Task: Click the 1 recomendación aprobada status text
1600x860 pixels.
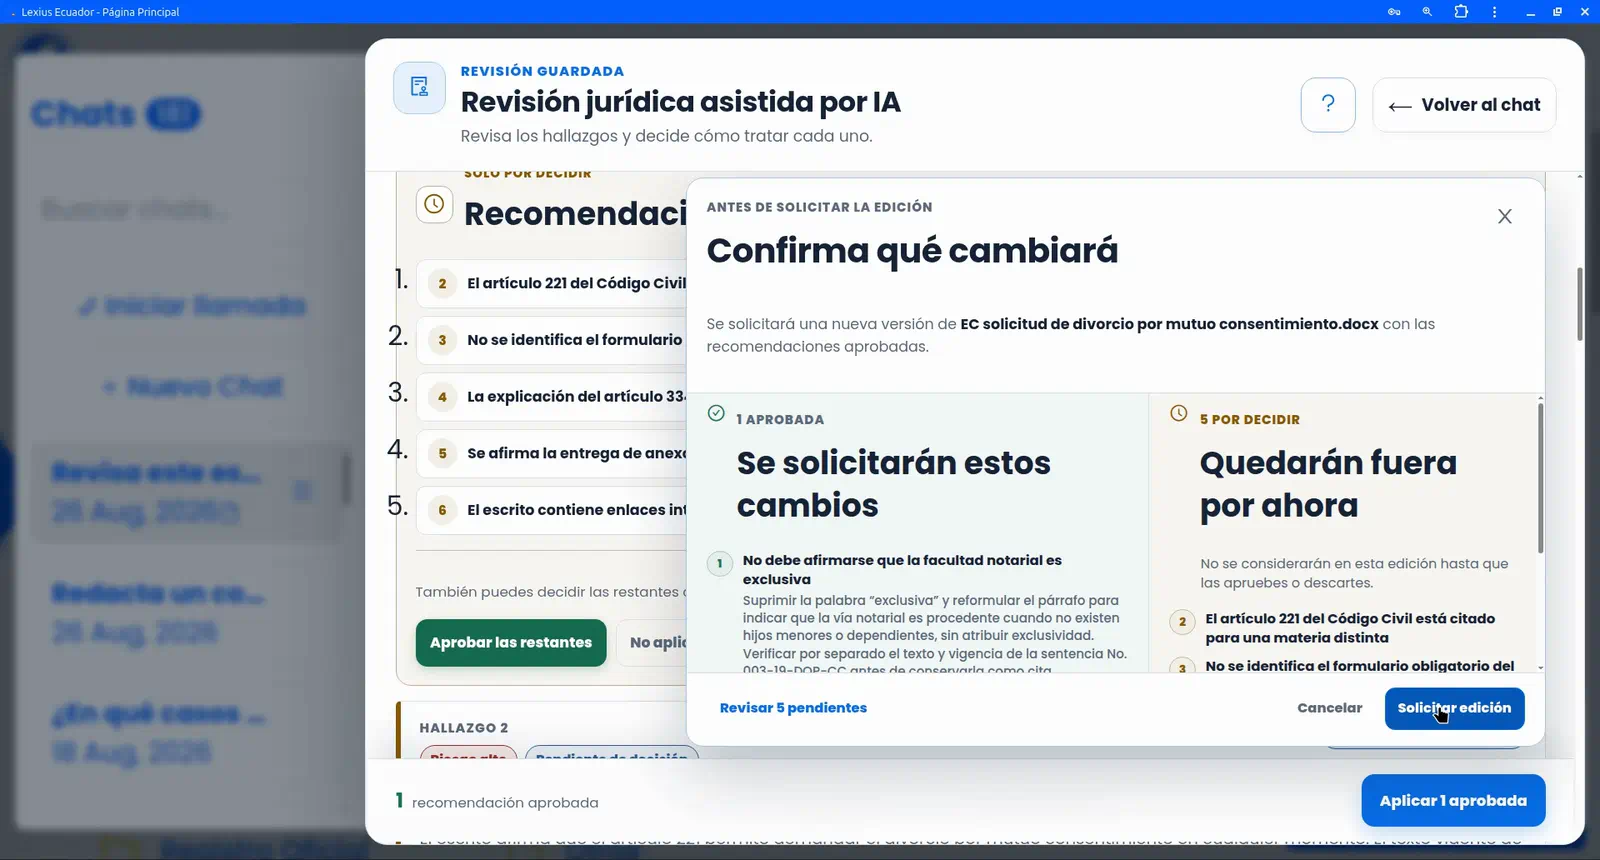Action: (x=497, y=802)
